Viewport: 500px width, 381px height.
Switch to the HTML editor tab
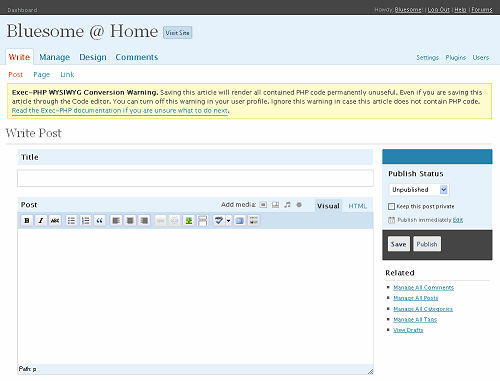point(357,206)
